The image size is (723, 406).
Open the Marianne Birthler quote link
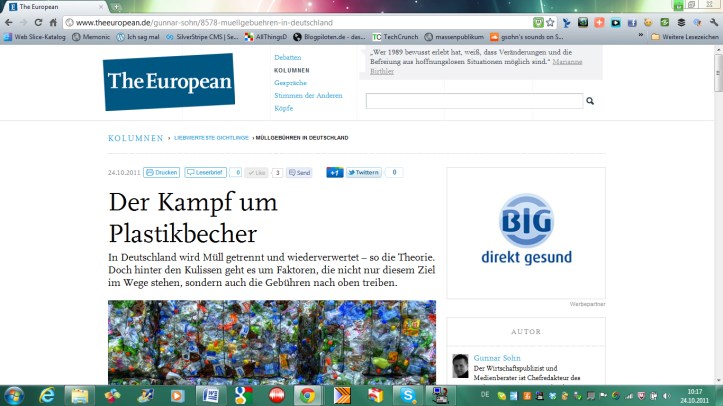pyautogui.click(x=567, y=62)
